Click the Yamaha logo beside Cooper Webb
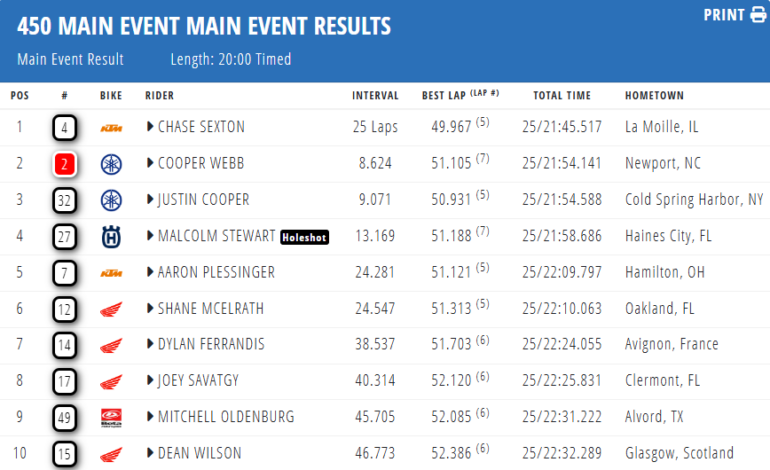 [x=111, y=164]
